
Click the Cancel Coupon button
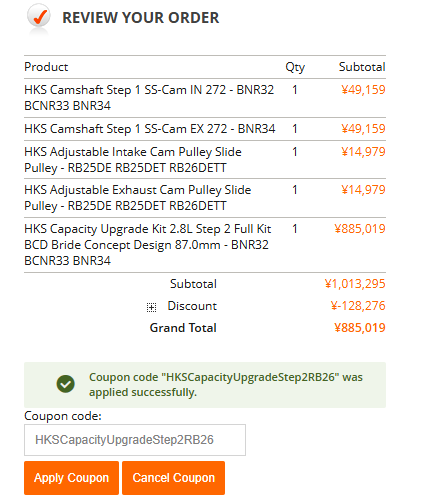click(173, 478)
